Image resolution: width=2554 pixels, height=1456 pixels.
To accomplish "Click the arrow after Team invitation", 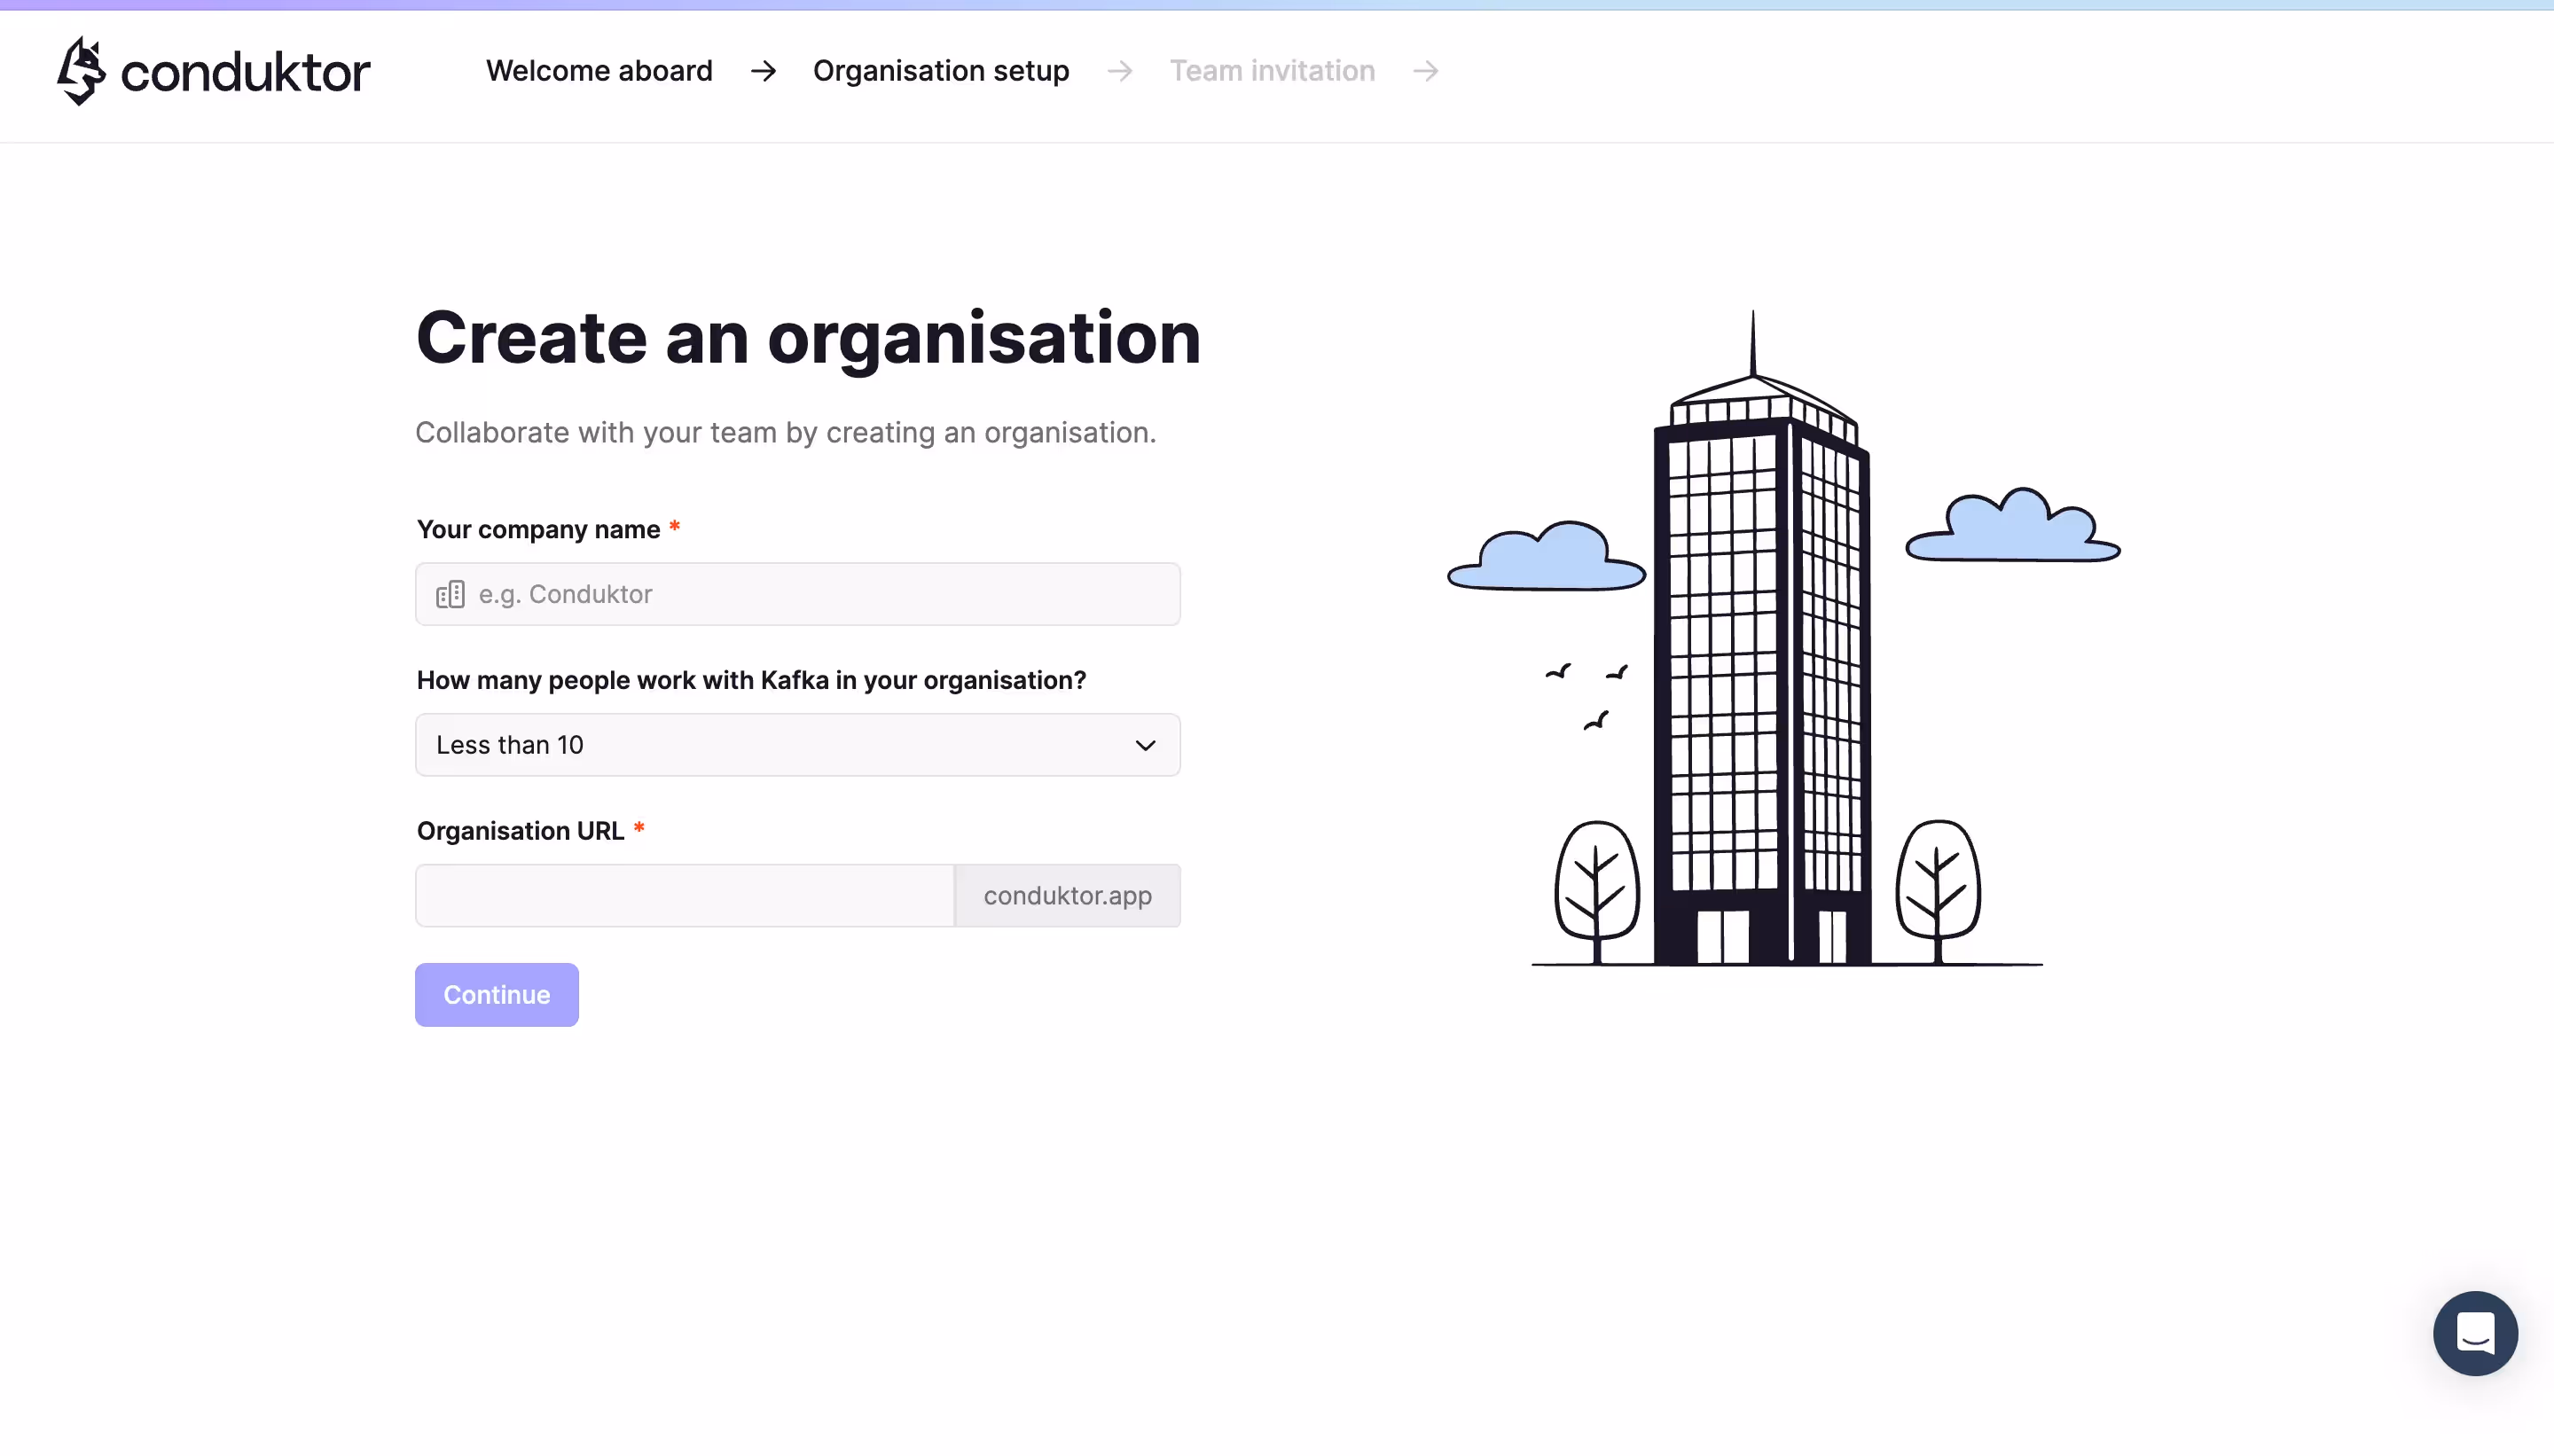I will [x=1426, y=71].
